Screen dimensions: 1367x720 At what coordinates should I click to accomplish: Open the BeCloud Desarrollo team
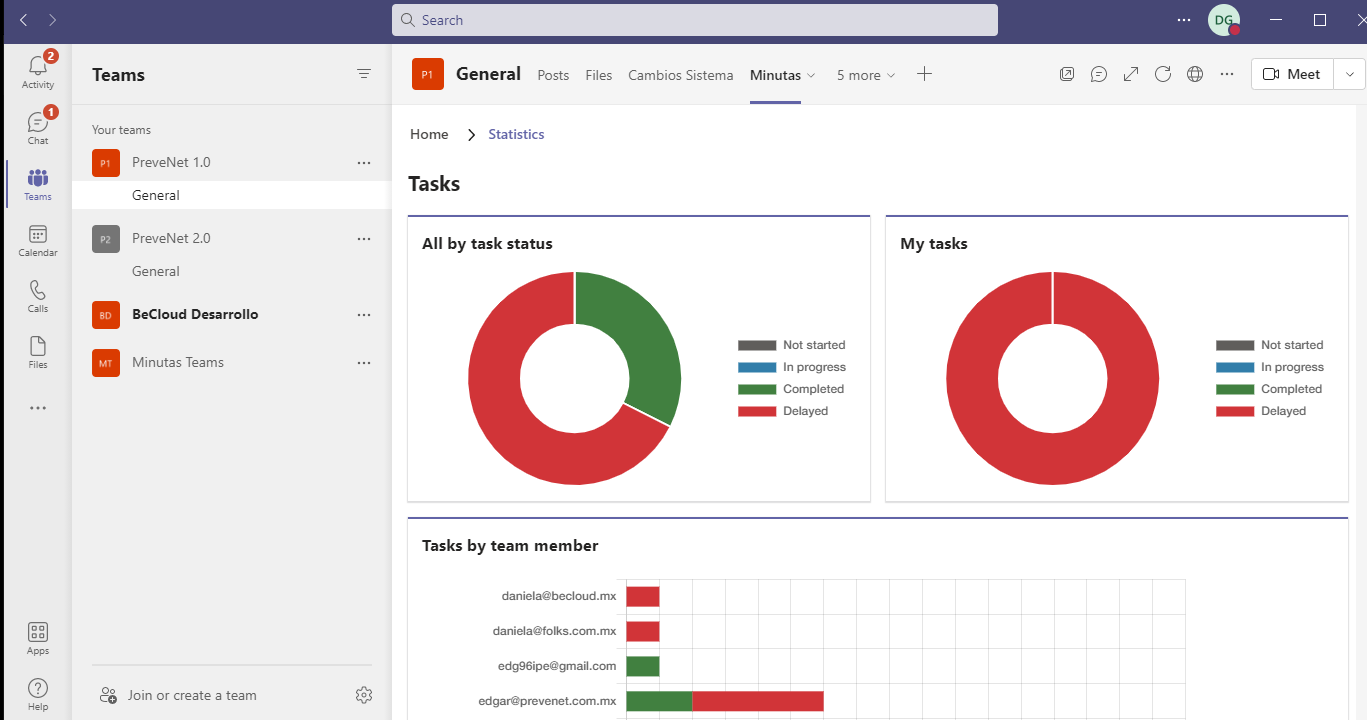[195, 314]
